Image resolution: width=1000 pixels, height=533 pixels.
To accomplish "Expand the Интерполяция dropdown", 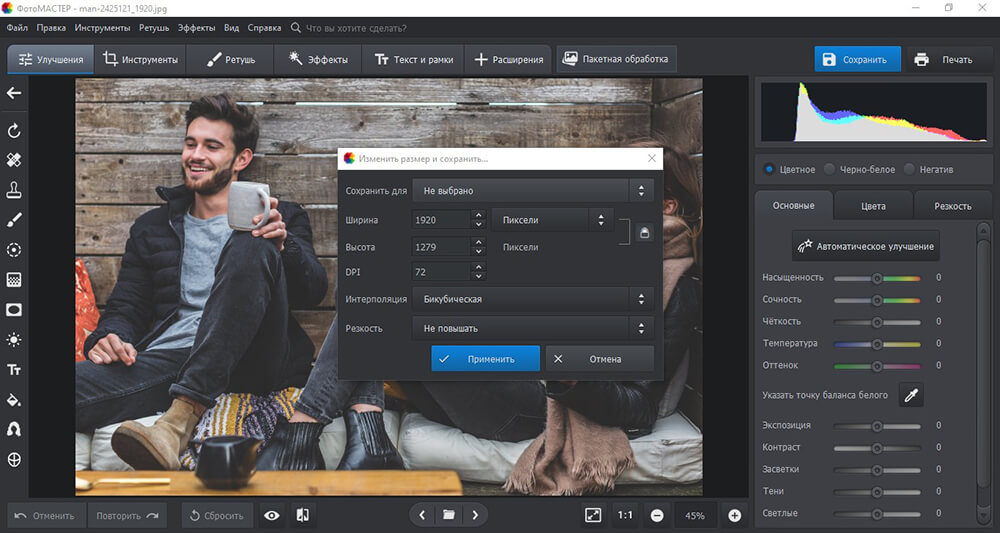I will 533,299.
